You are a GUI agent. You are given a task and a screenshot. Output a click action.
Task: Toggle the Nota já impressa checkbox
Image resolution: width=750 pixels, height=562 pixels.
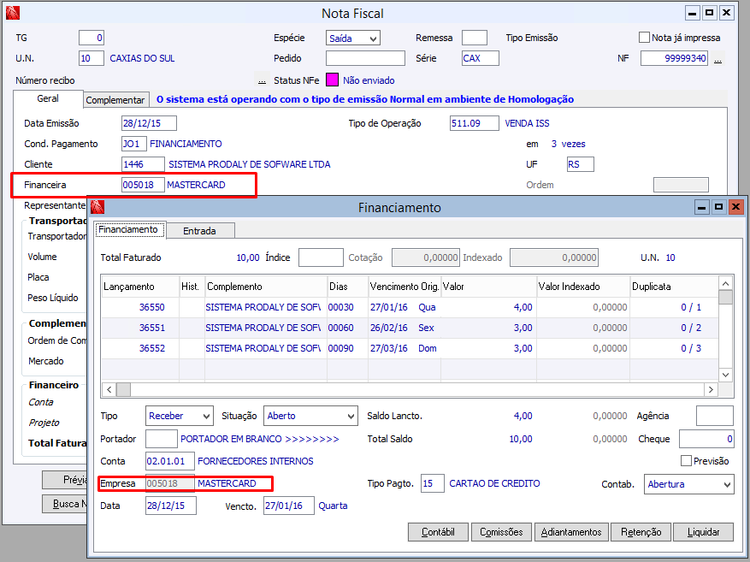645,38
